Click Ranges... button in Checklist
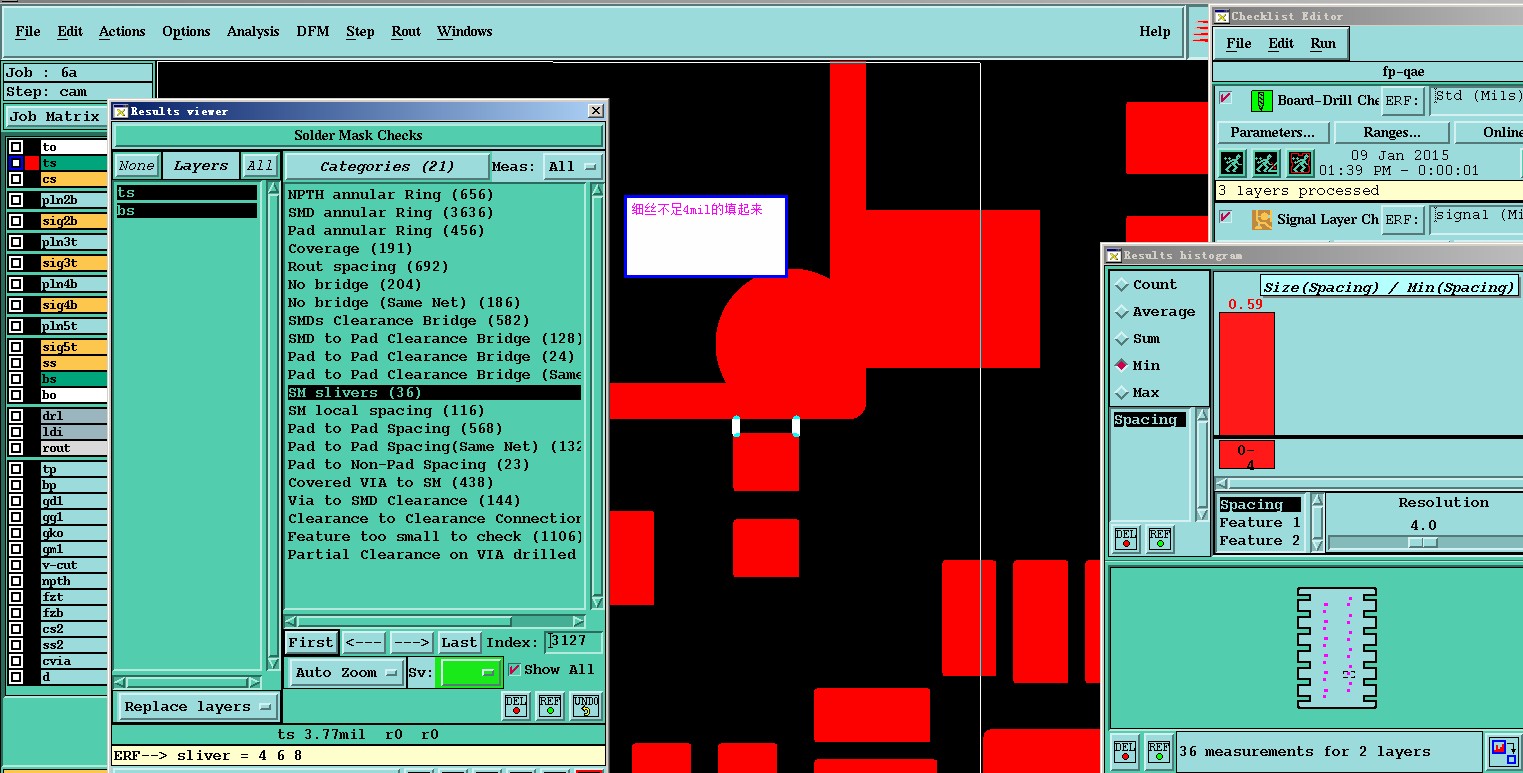The image size is (1523, 773). (1392, 132)
